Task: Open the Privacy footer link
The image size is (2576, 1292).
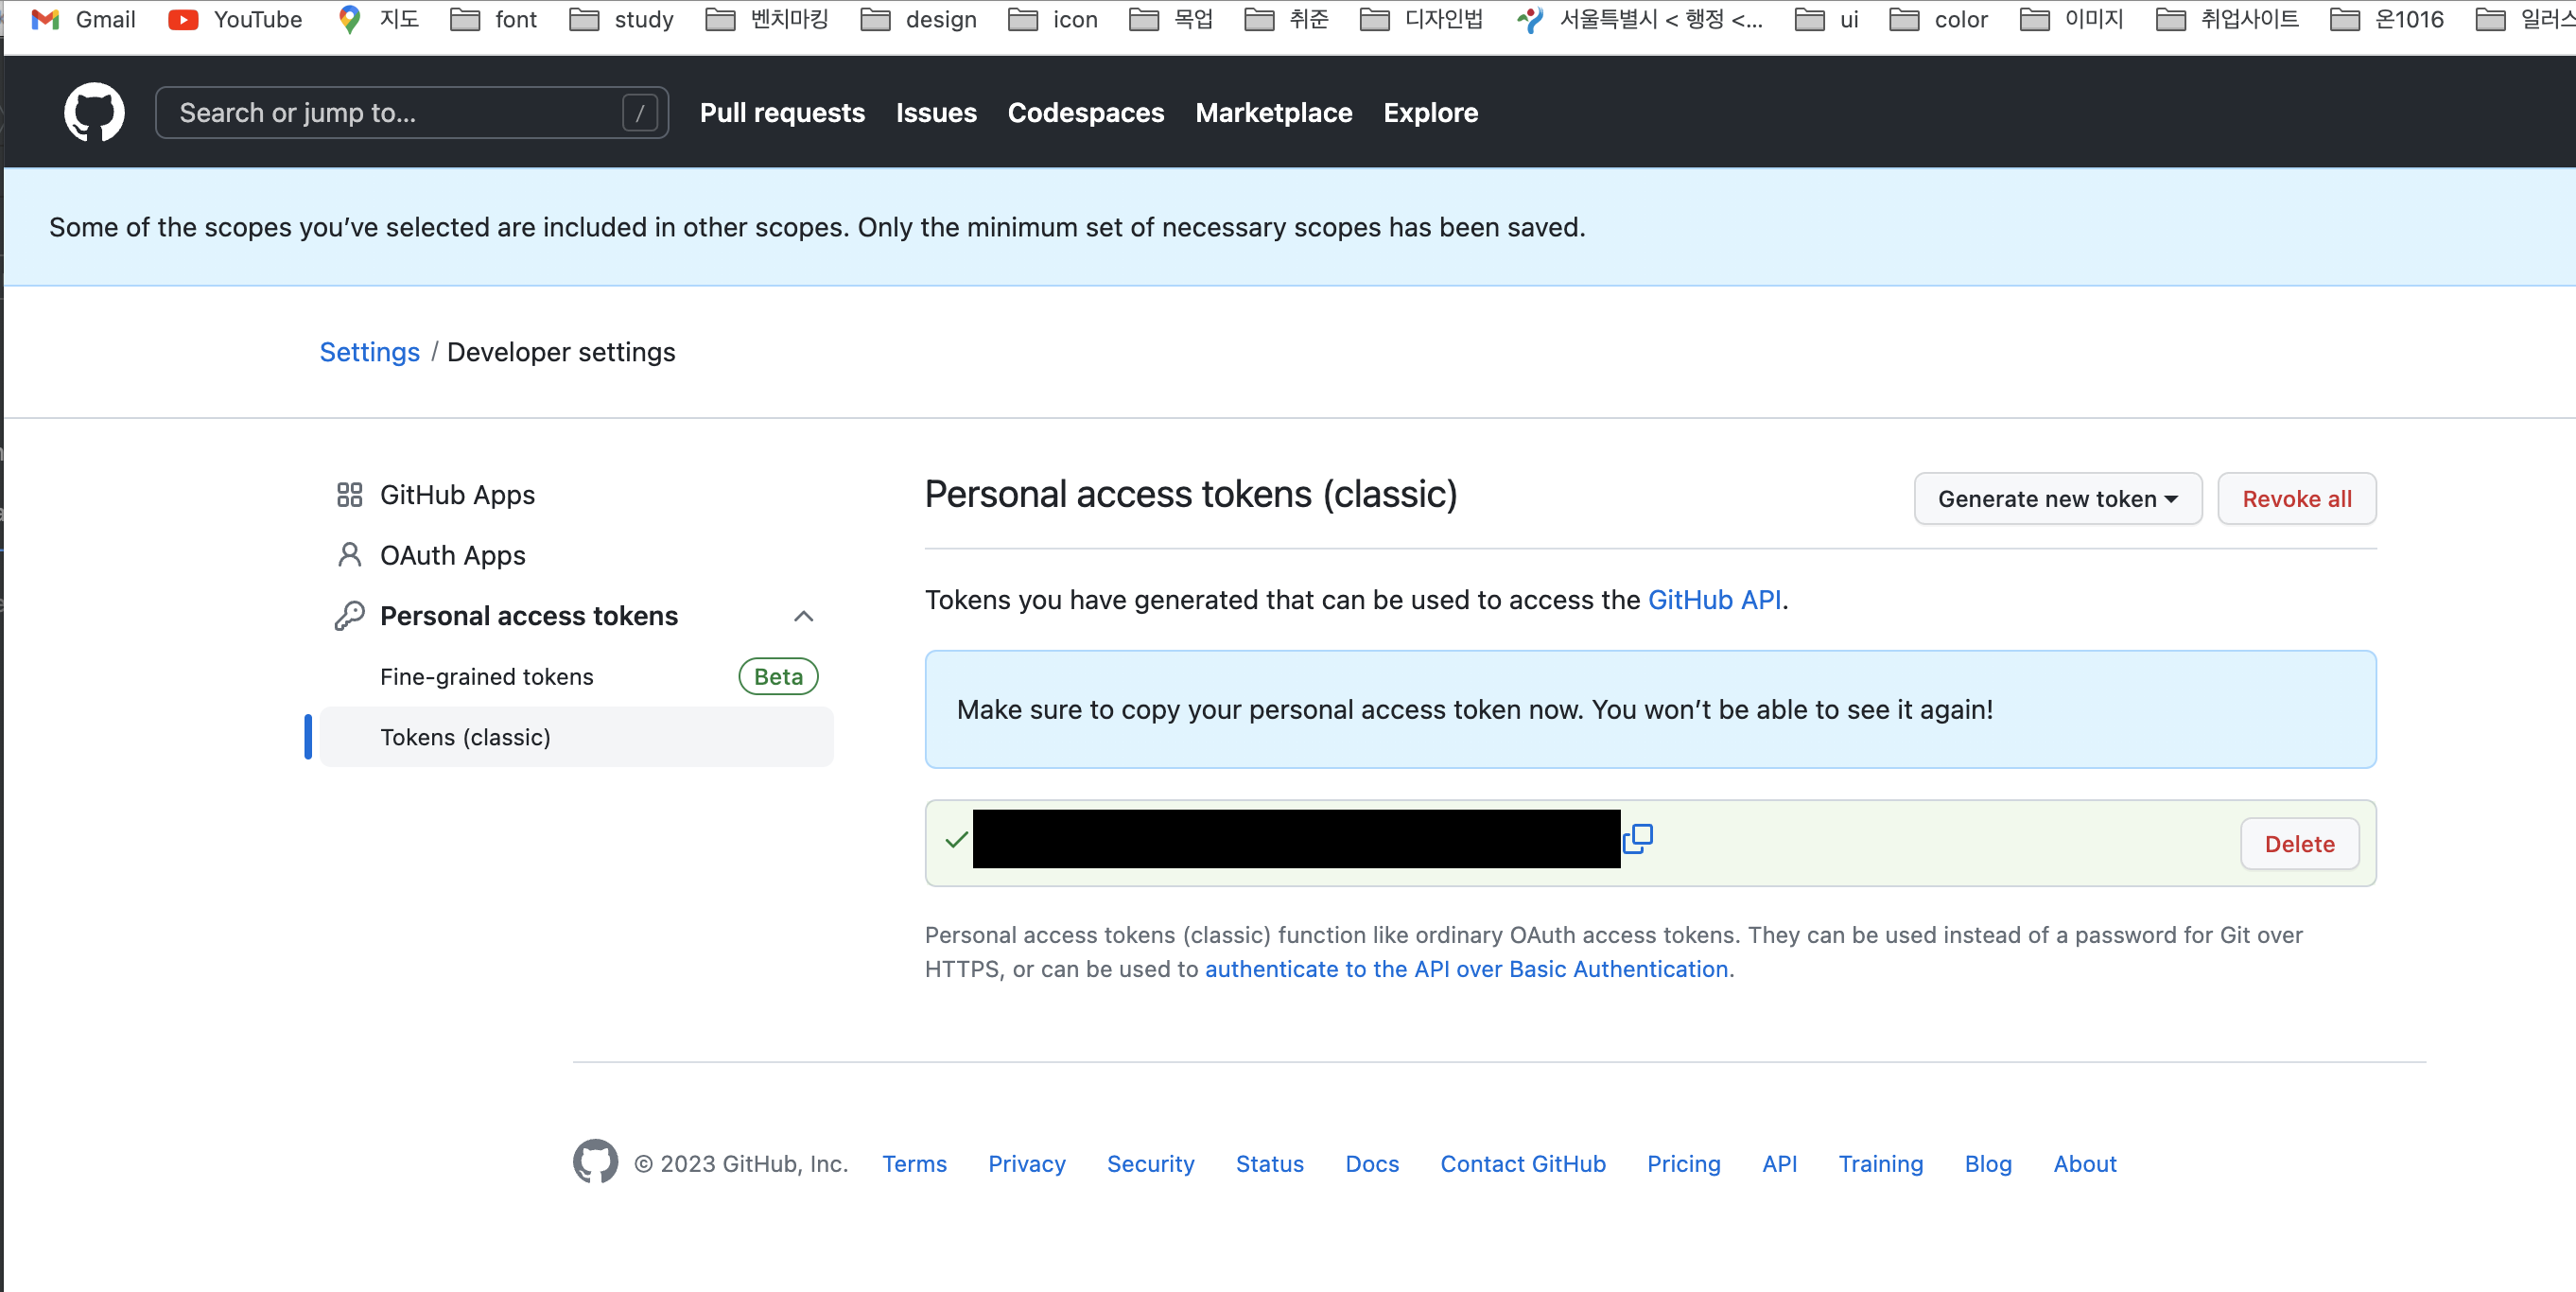Action: 1027,1163
